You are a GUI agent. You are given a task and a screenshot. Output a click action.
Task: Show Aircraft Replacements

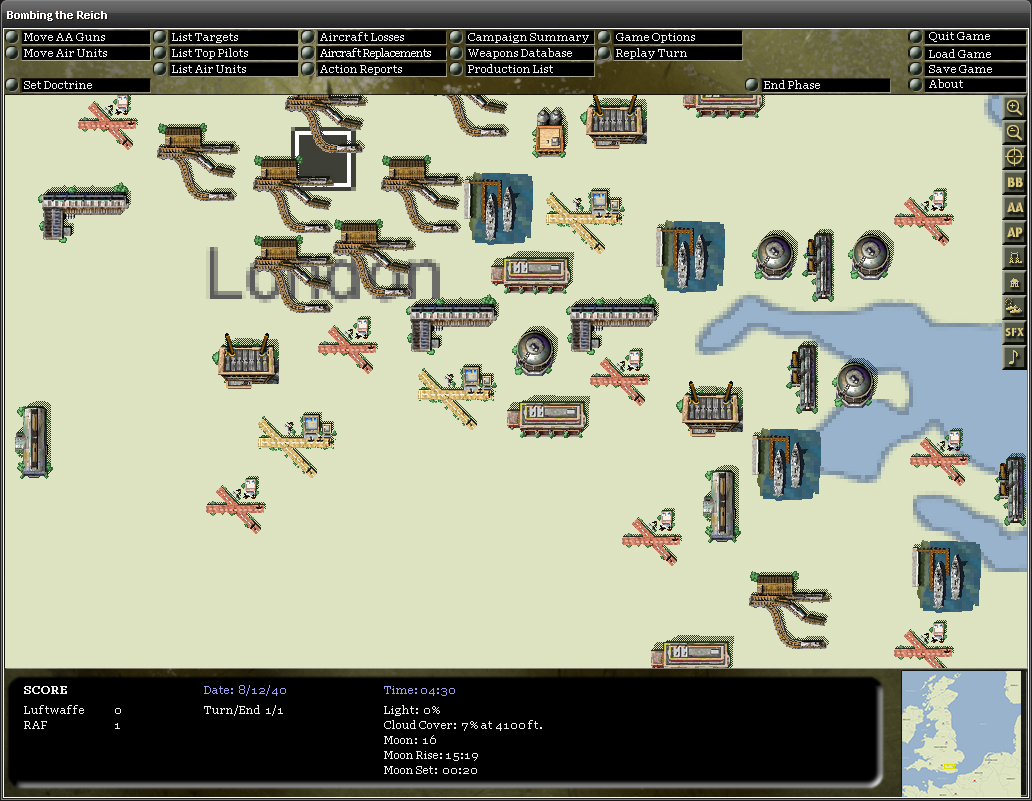[x=374, y=53]
